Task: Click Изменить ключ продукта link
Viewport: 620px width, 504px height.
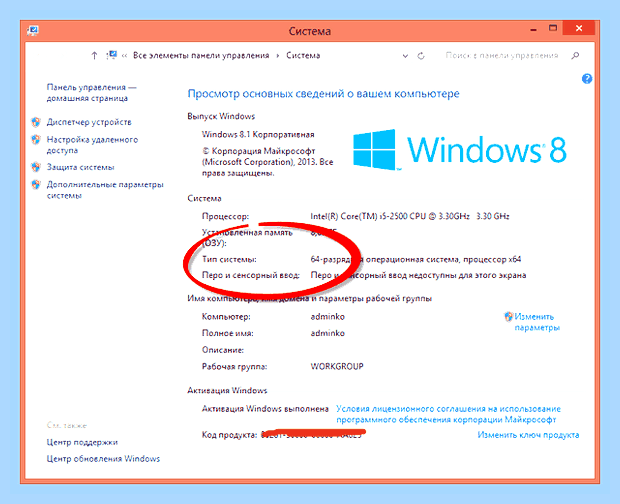Action: point(528,435)
